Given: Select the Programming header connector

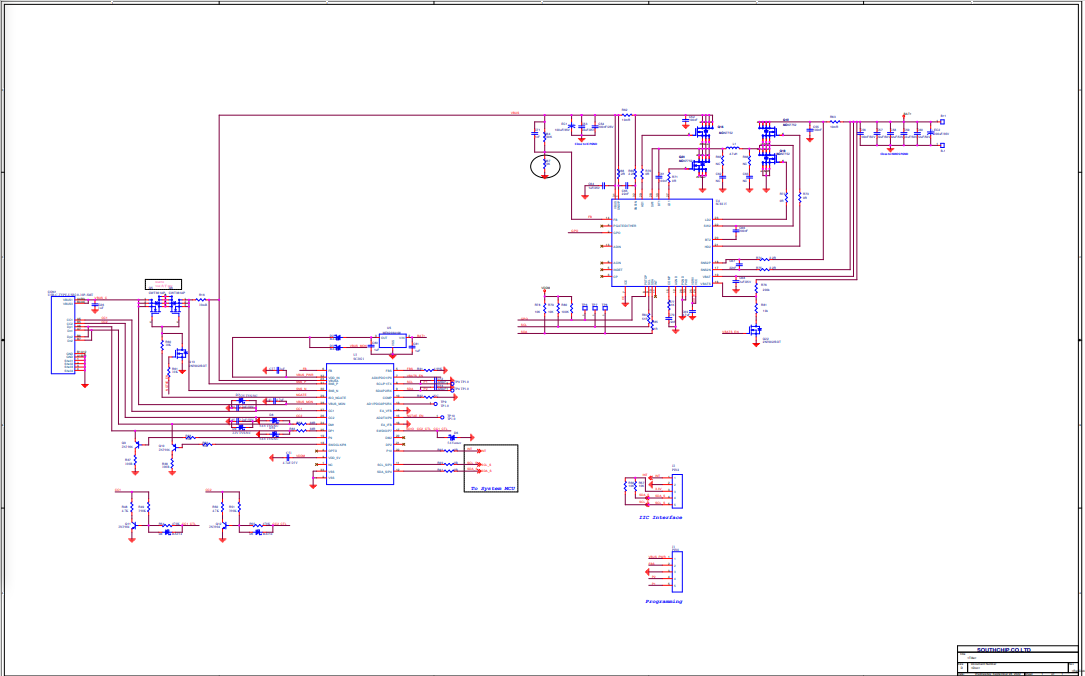Looking at the screenshot, I should coord(677,571).
